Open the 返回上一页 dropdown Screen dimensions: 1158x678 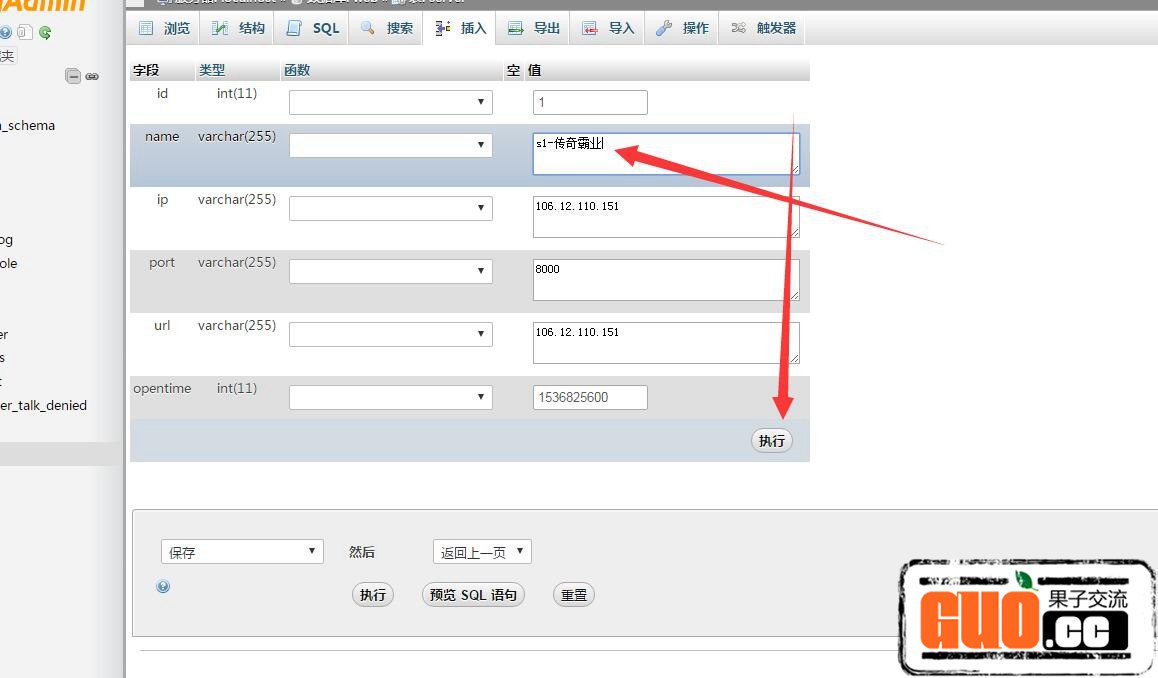[x=482, y=552]
